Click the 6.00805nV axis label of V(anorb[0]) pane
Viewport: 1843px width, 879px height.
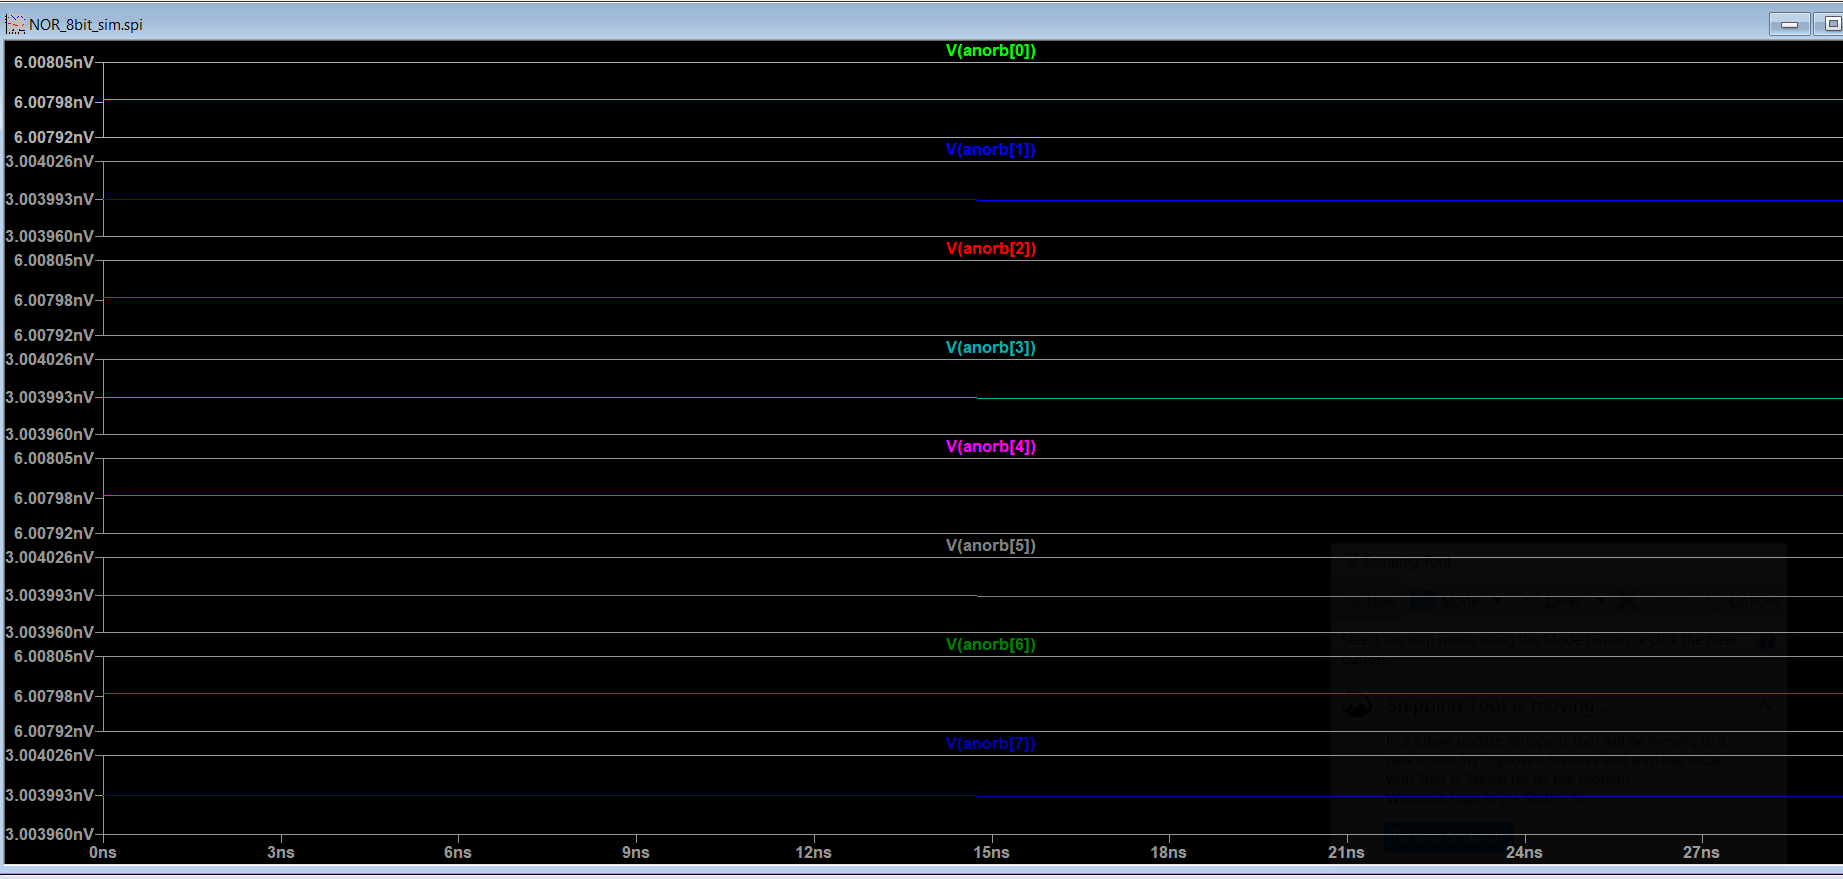54,63
